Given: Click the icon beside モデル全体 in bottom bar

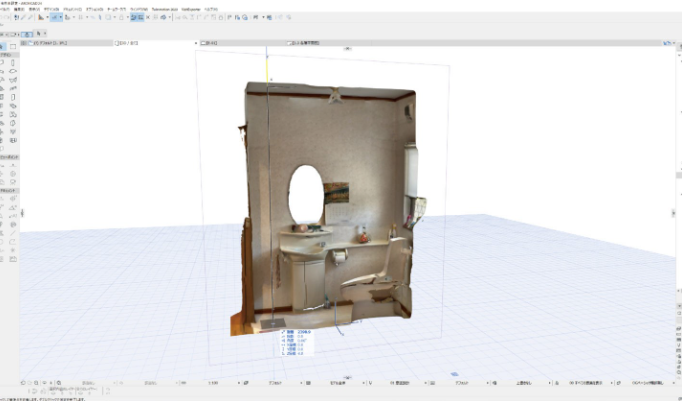Looking at the screenshot, I should (308, 383).
